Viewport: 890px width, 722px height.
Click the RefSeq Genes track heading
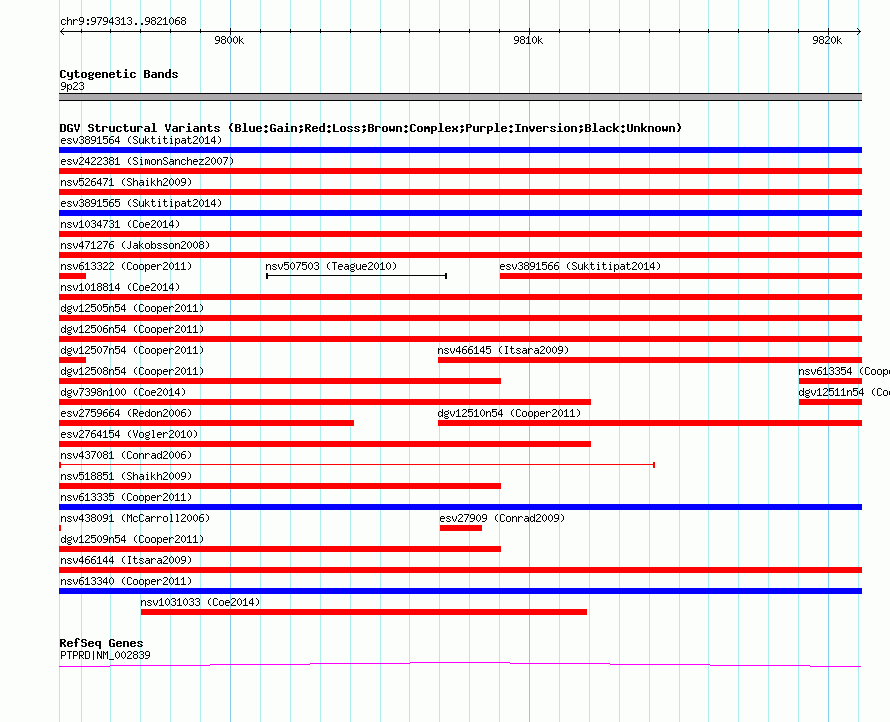[101, 643]
